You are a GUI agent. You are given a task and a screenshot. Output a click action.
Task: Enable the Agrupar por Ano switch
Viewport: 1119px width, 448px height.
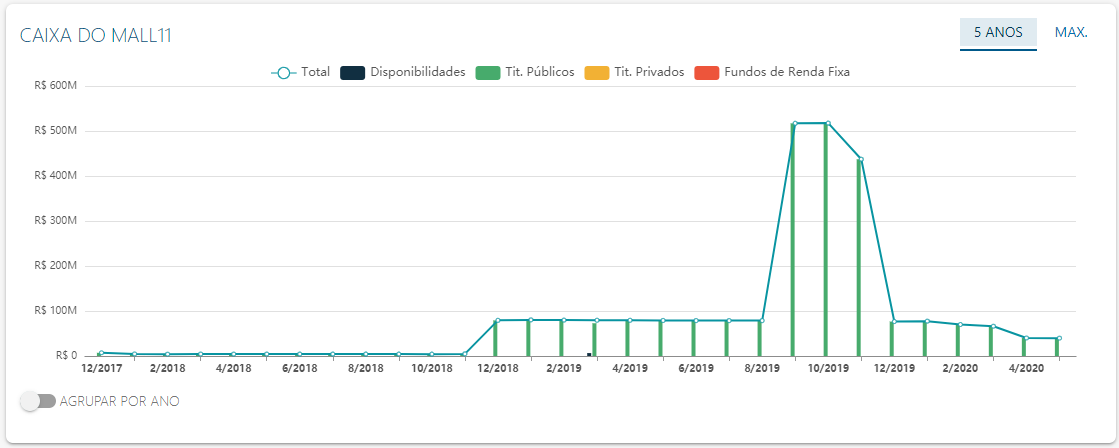pyautogui.click(x=39, y=402)
